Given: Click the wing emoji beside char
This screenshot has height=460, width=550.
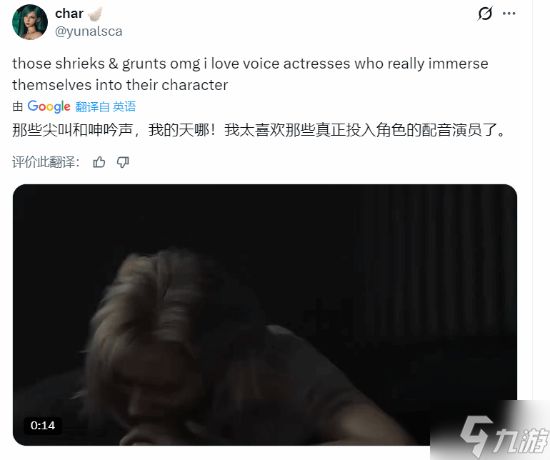Looking at the screenshot, I should coord(95,14).
